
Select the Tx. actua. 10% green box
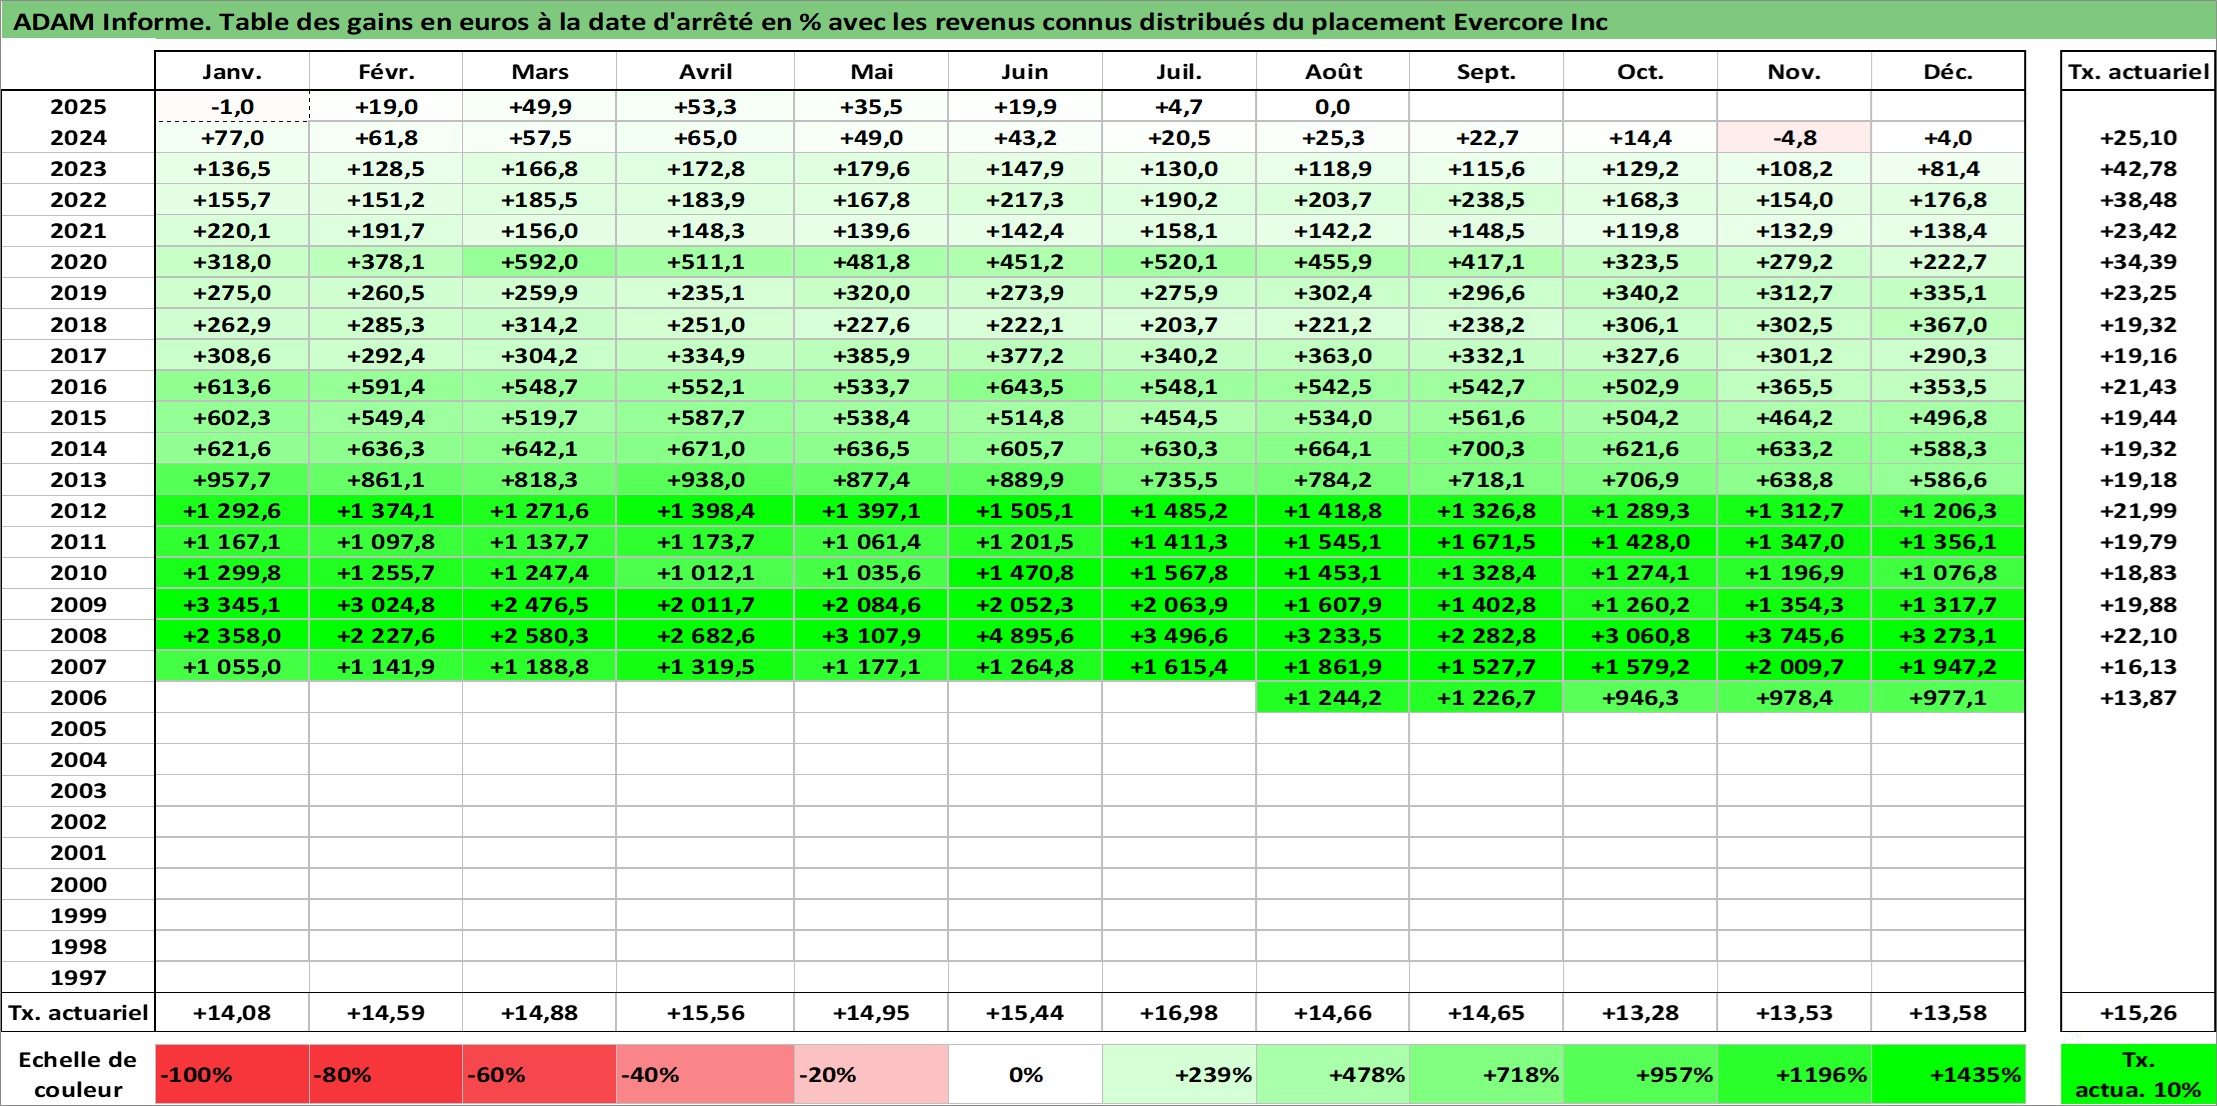point(2138,1075)
